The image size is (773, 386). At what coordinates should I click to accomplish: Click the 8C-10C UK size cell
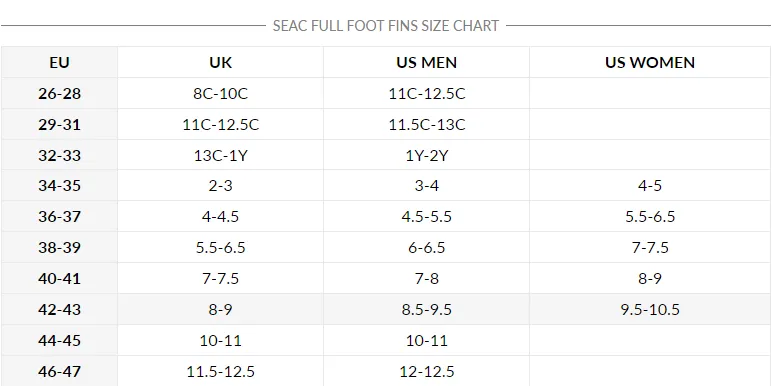coord(220,94)
